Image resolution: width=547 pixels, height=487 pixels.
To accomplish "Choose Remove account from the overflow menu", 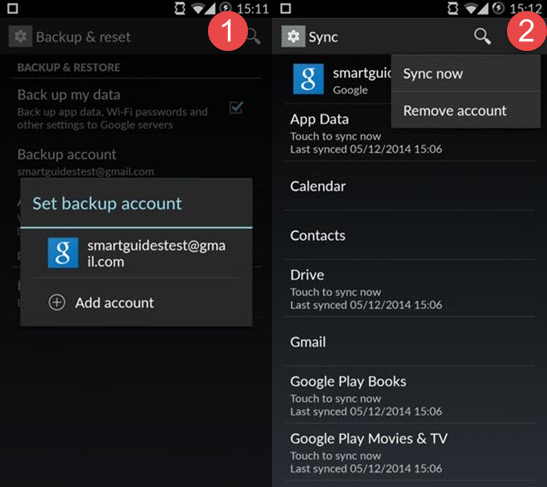I will click(466, 111).
